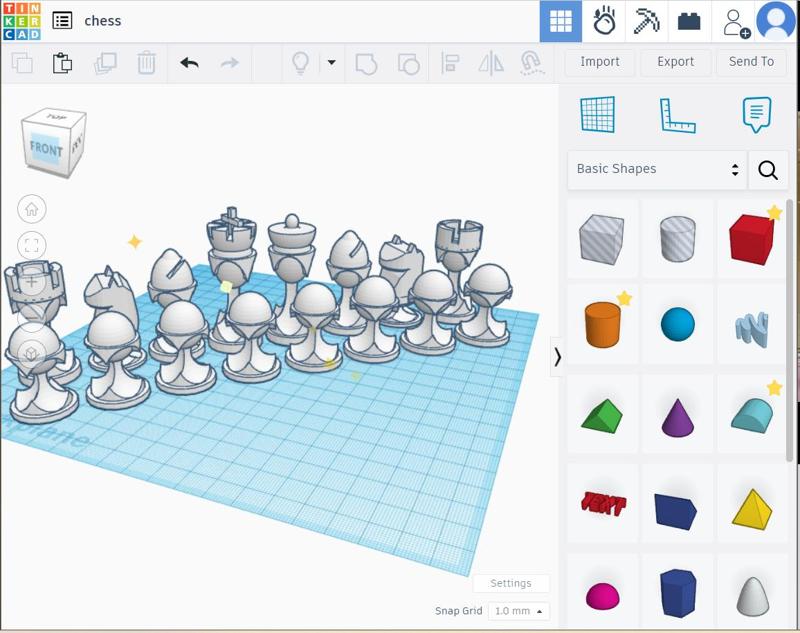Image resolution: width=800 pixels, height=633 pixels.
Task: Open the Bricks editor view
Action: 689,21
